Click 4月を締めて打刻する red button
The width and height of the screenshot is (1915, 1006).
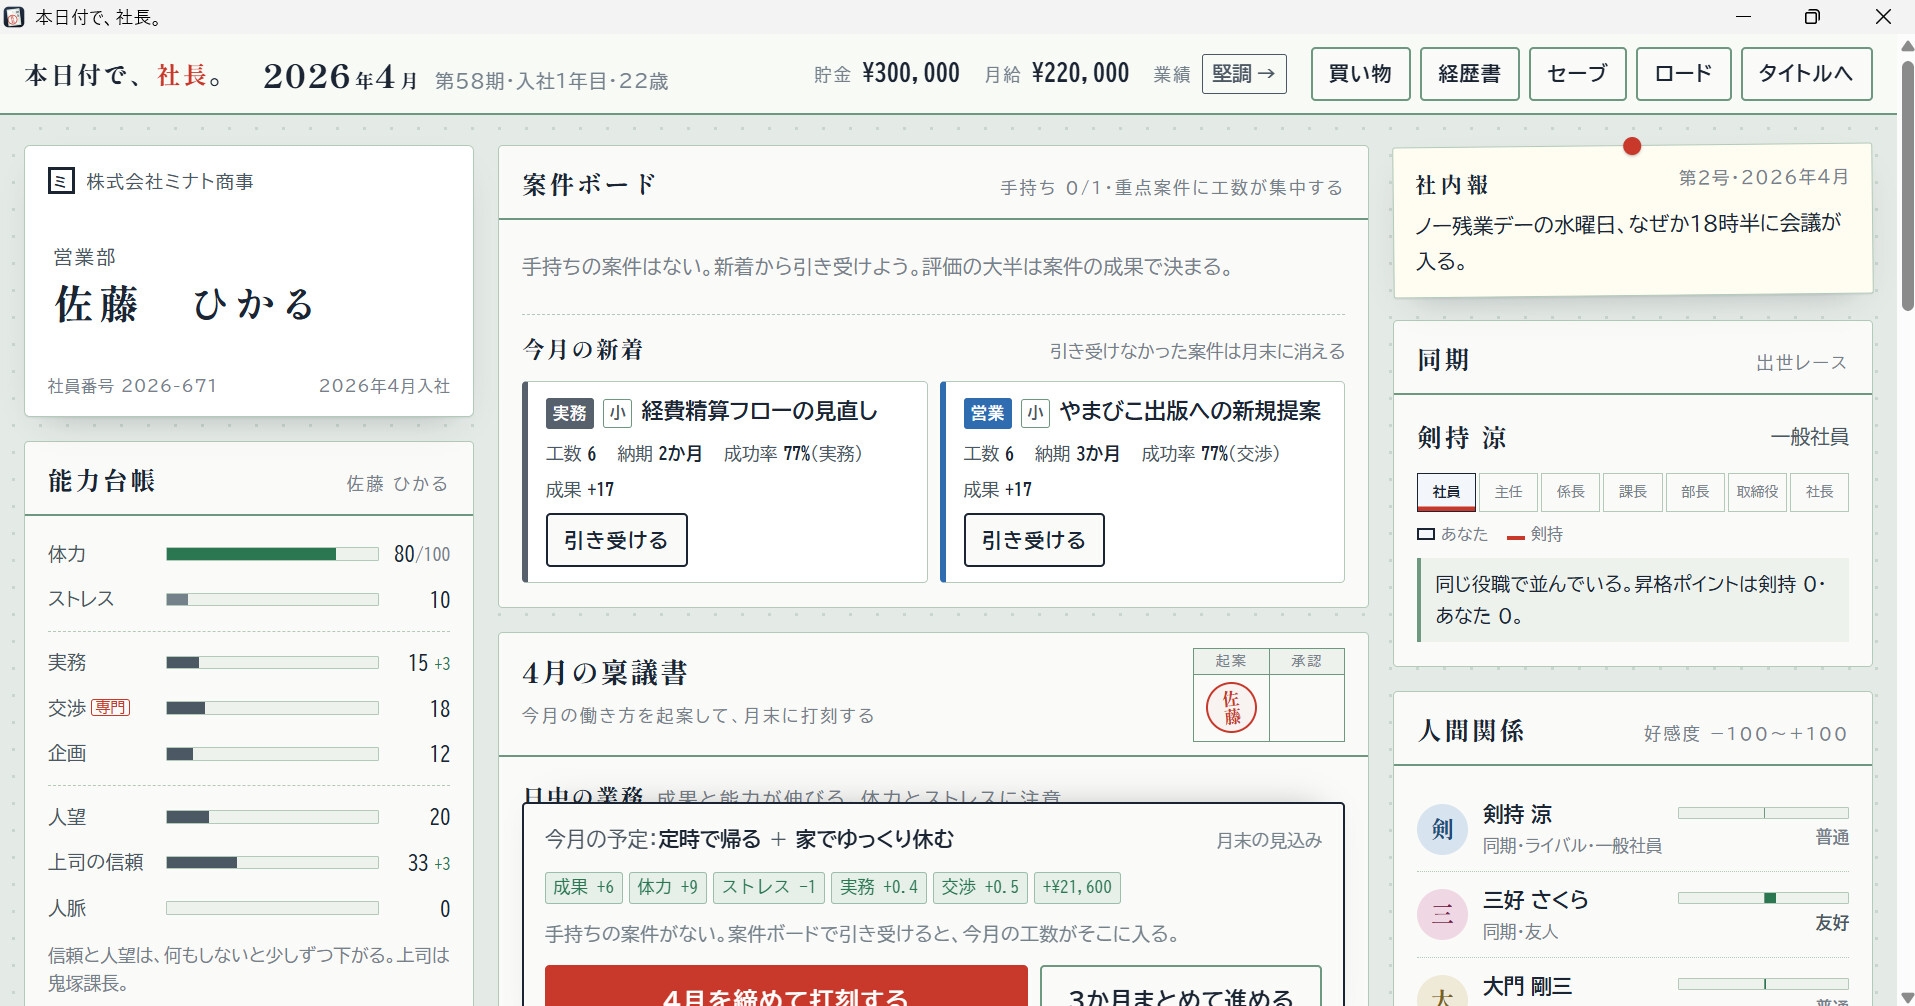(x=786, y=987)
